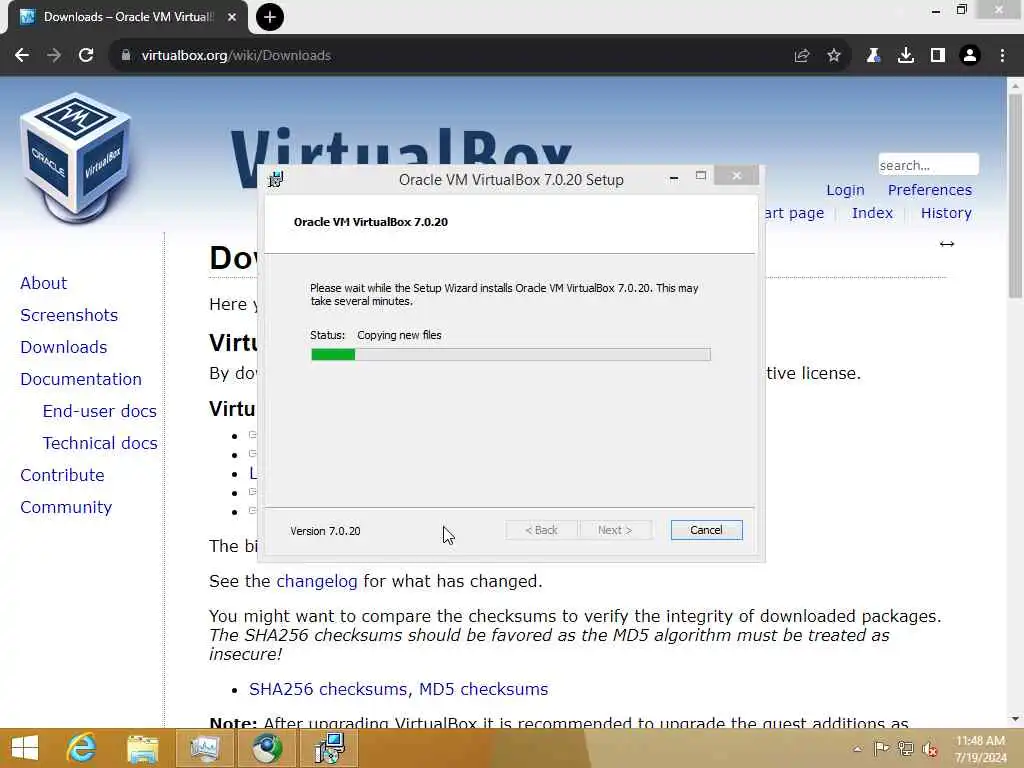Reload the VirtualBox downloads page
Screen dimensions: 1024x768
click(x=86, y=56)
